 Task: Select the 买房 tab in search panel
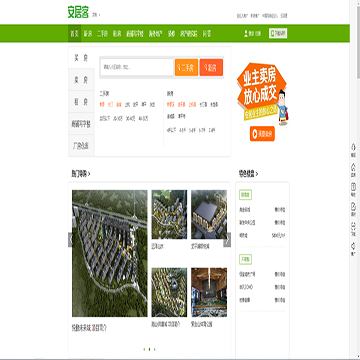[x=81, y=58]
